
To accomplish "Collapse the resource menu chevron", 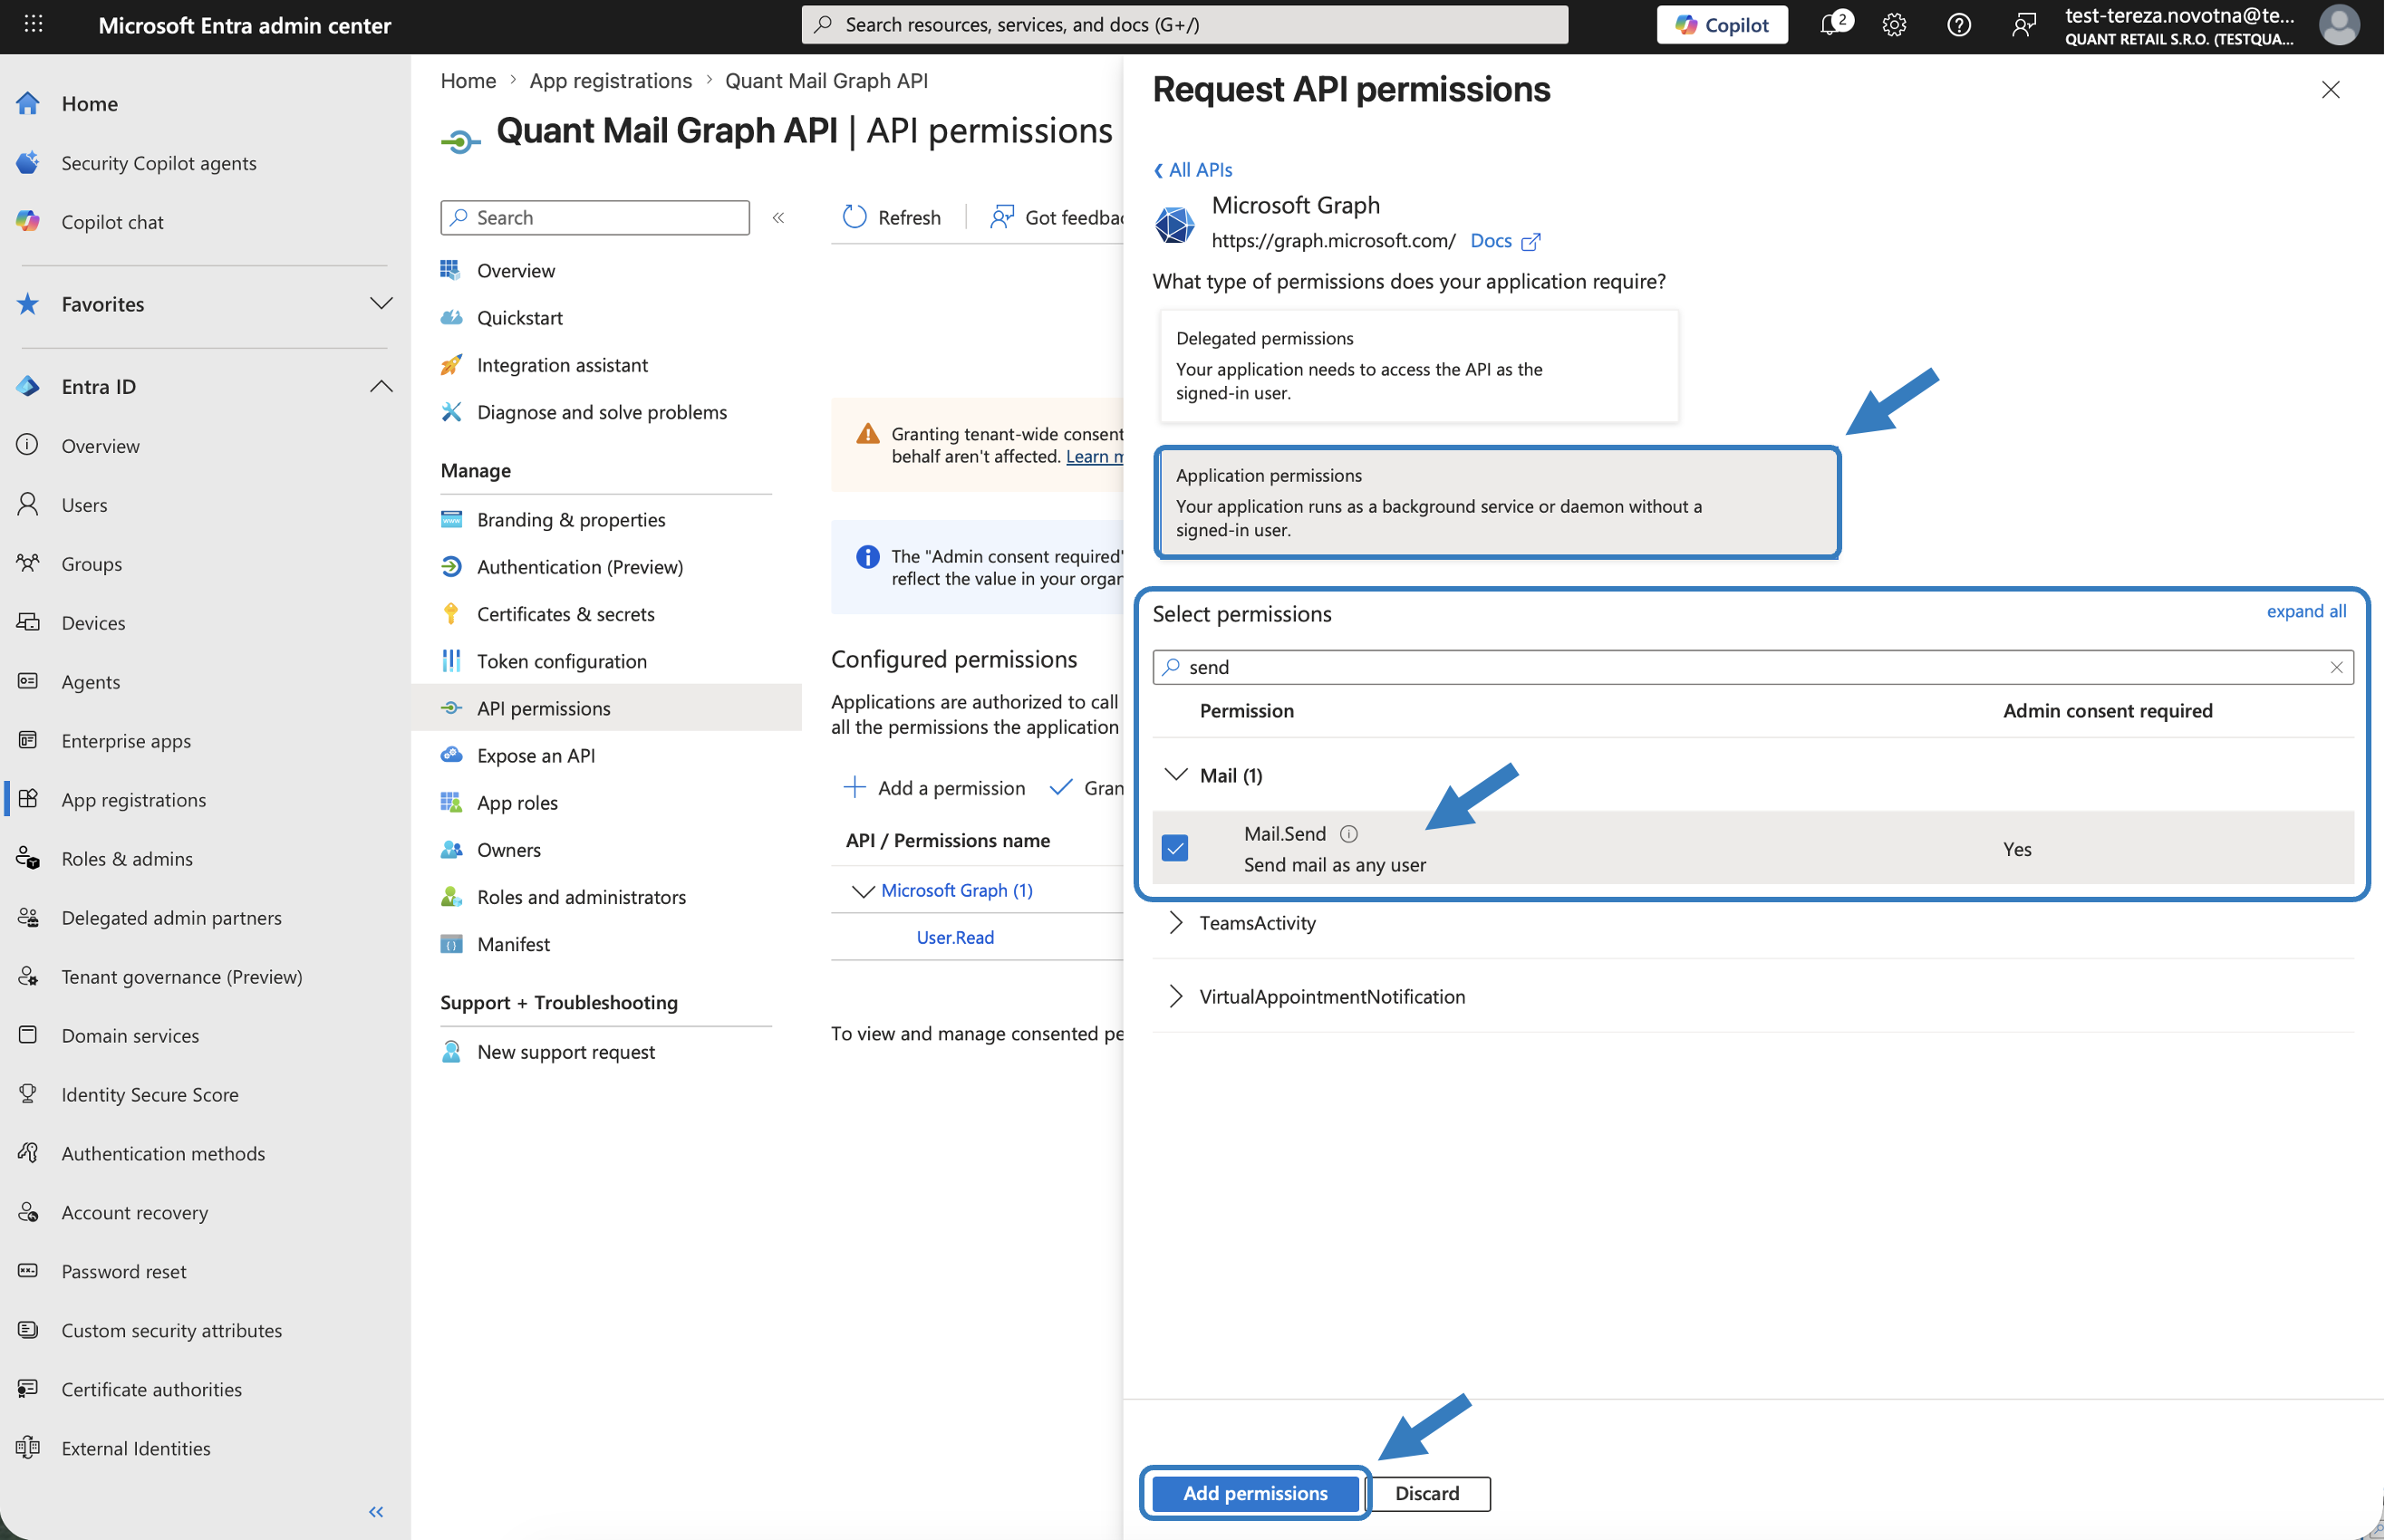I will (x=778, y=217).
